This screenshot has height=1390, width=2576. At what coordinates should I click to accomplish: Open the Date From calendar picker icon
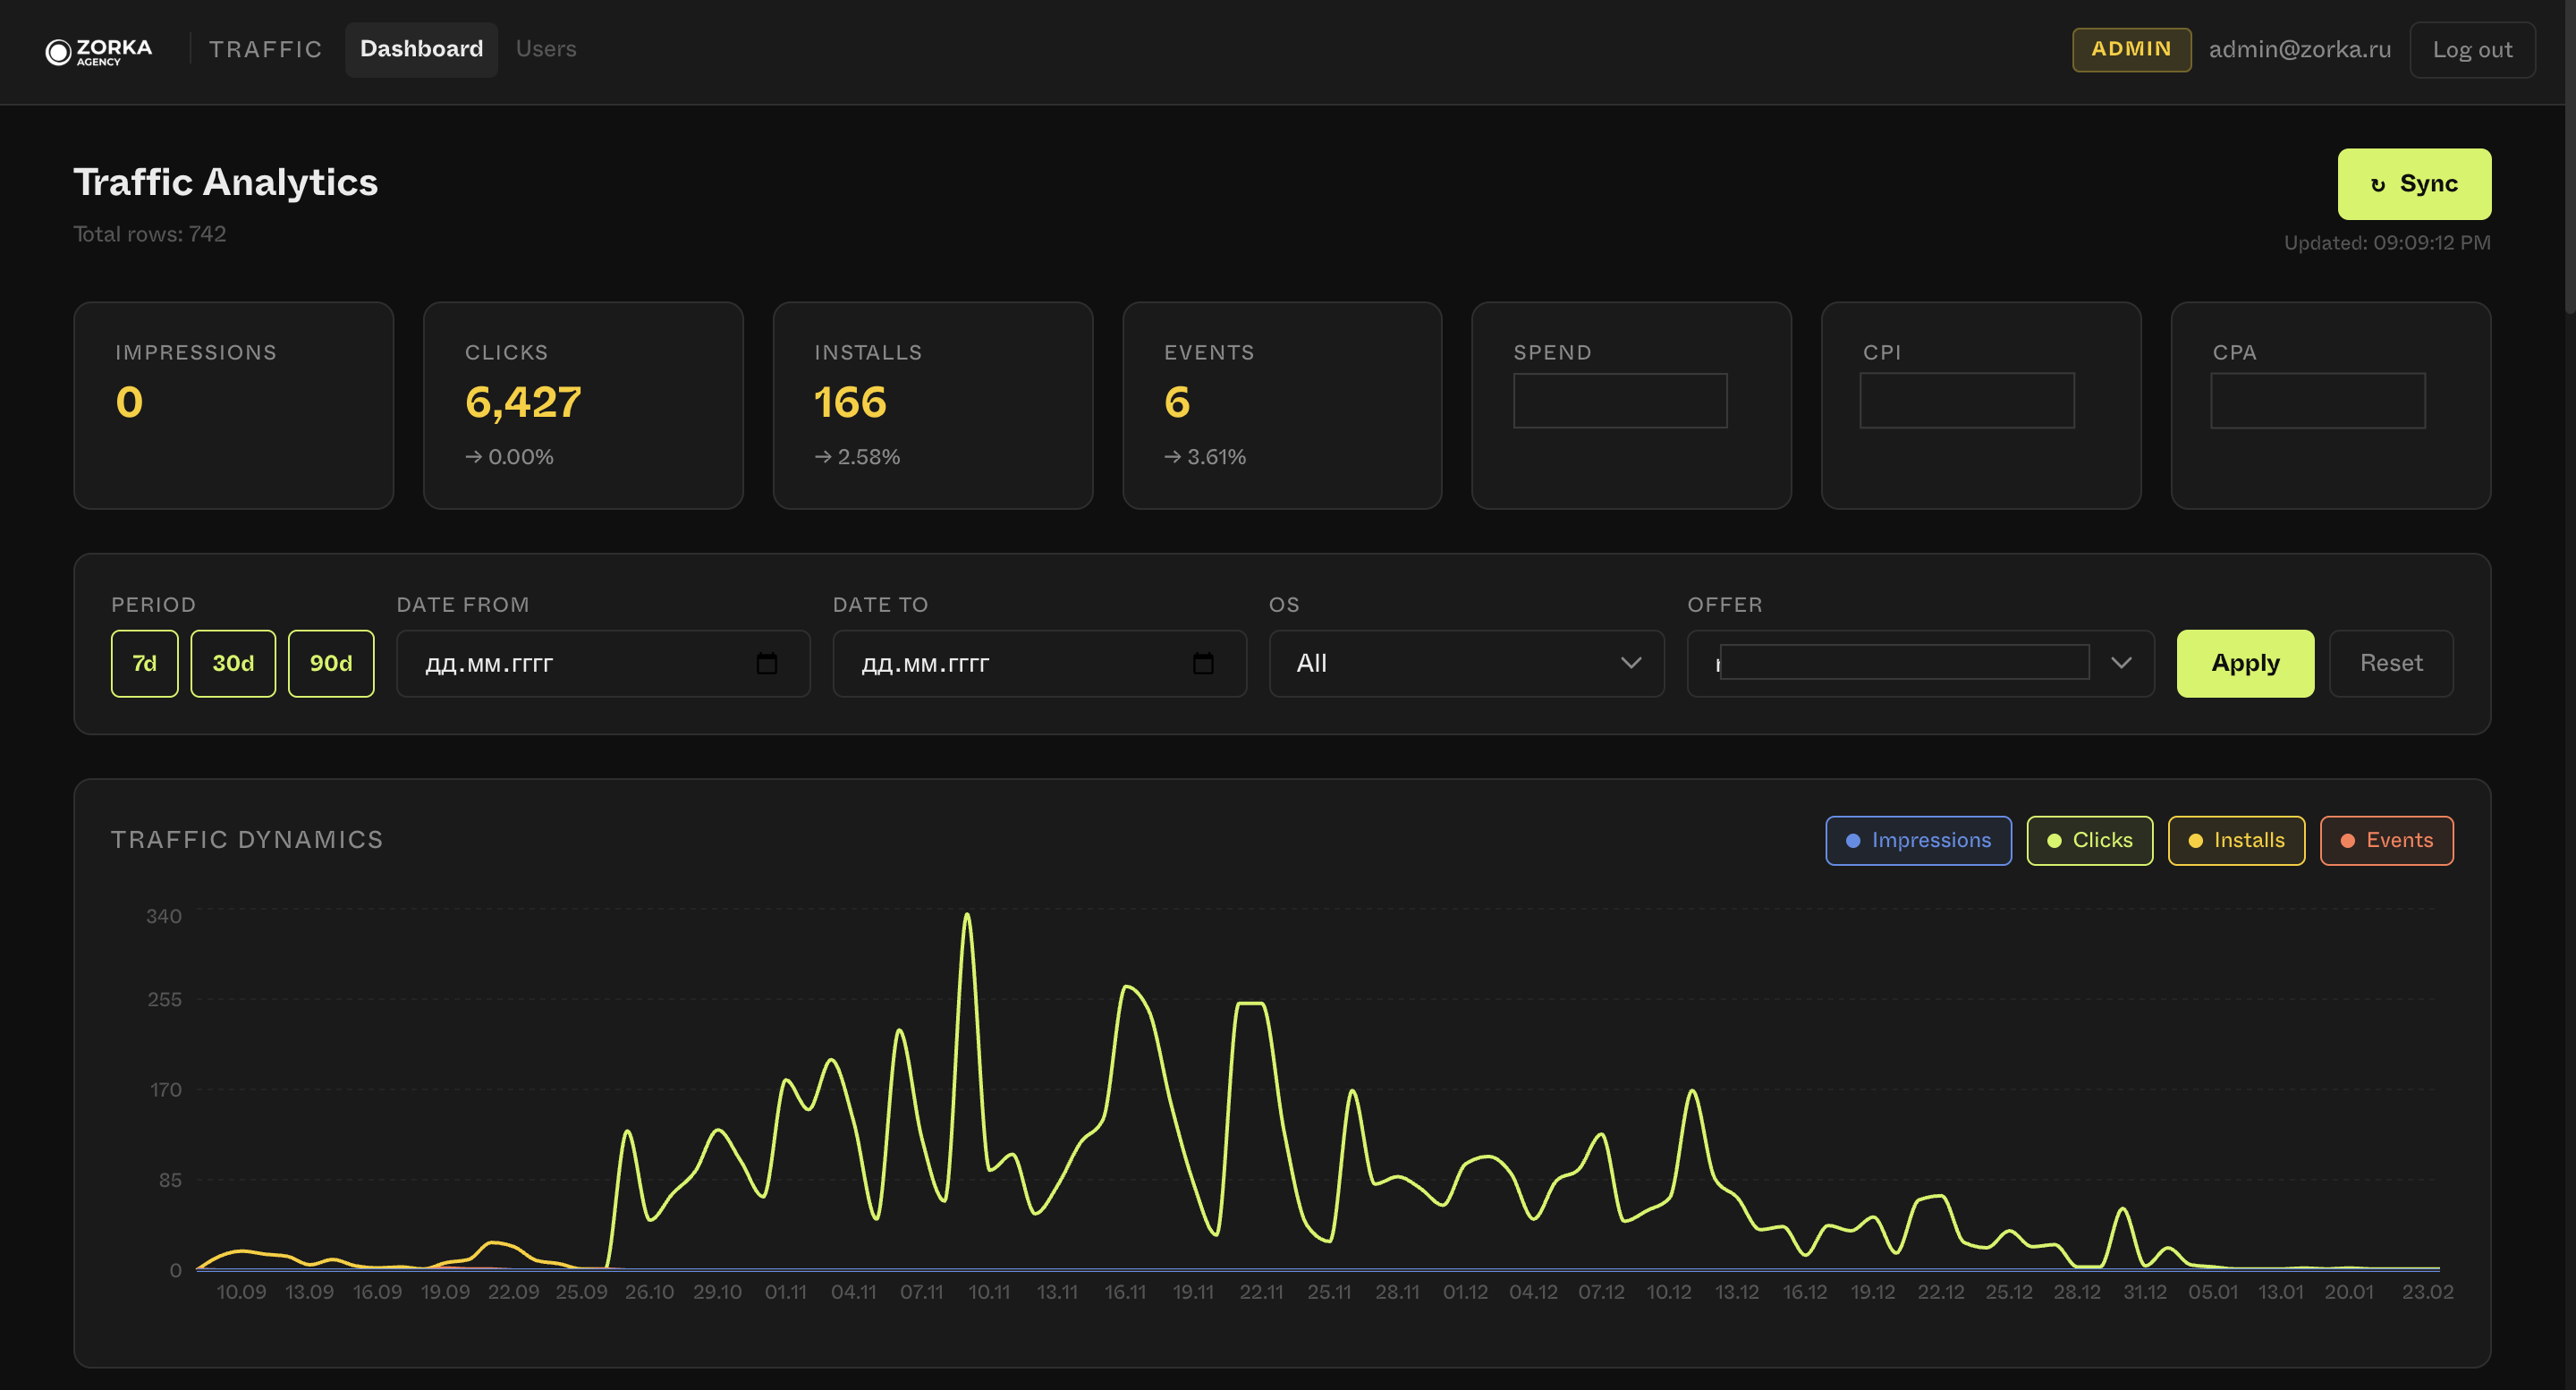(766, 663)
